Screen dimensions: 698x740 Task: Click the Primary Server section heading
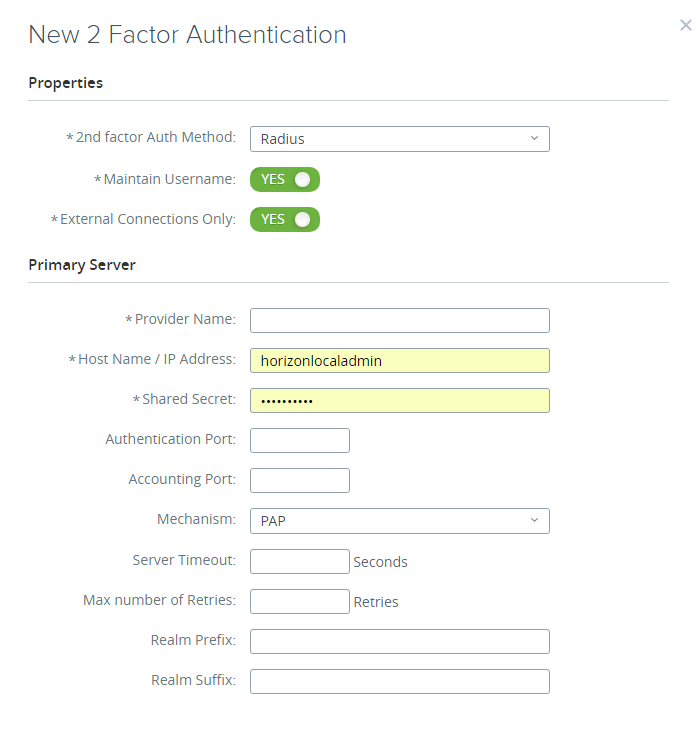click(82, 265)
